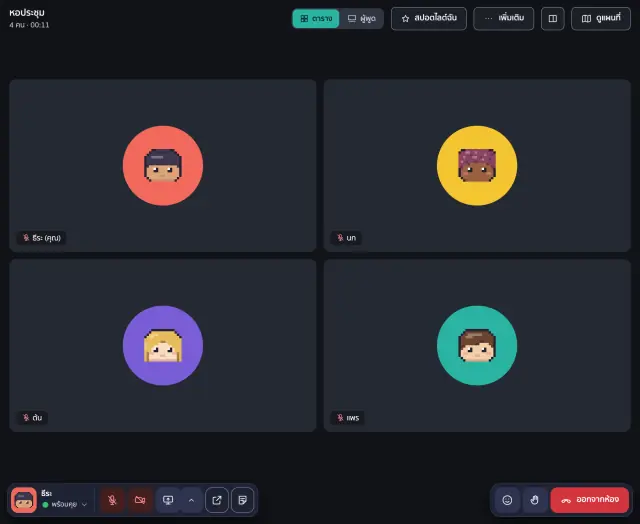Expand screen share options chevron
Viewport: 640px width, 524px height.
coord(191,500)
